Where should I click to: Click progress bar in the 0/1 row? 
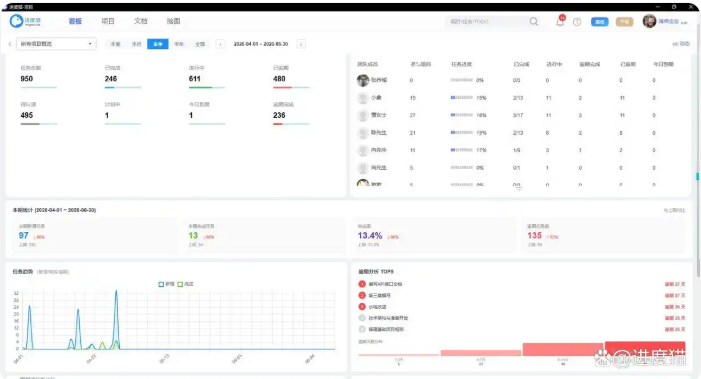(462, 168)
